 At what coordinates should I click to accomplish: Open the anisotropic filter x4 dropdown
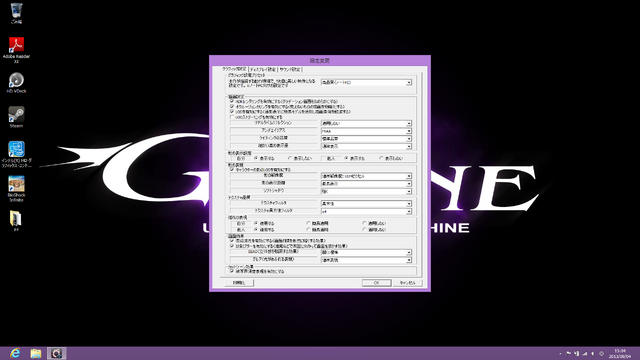click(366, 211)
